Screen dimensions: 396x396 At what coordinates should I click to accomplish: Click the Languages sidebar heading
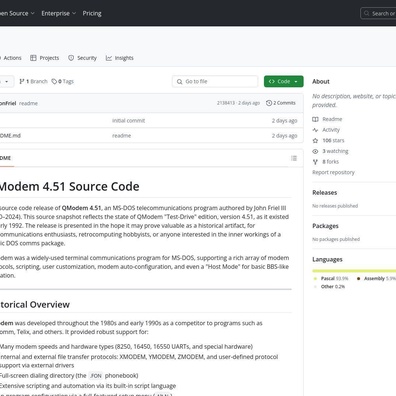[327, 259]
